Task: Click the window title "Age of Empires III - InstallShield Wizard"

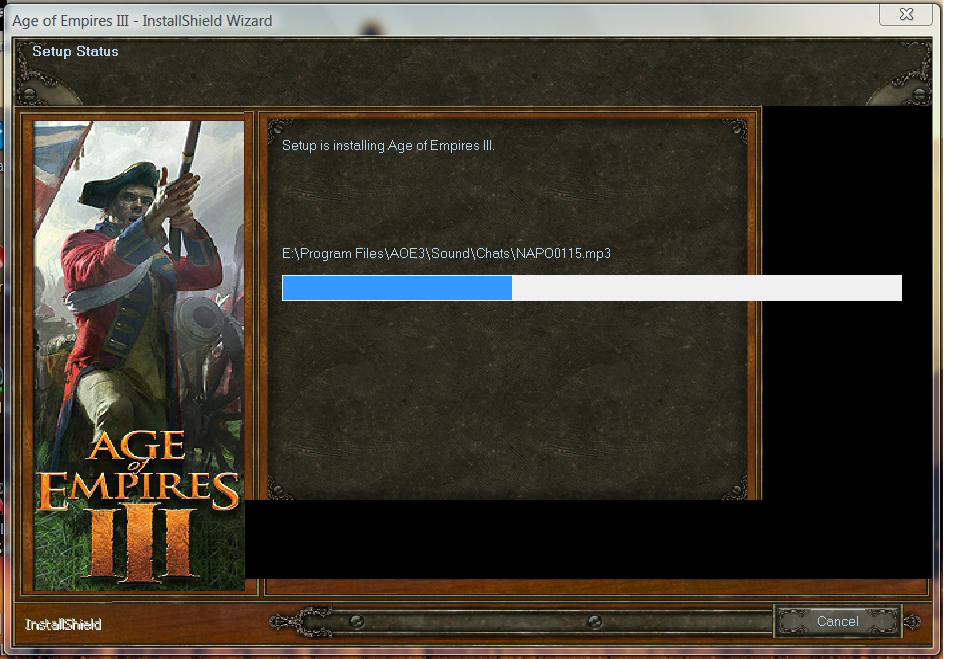Action: (142, 21)
